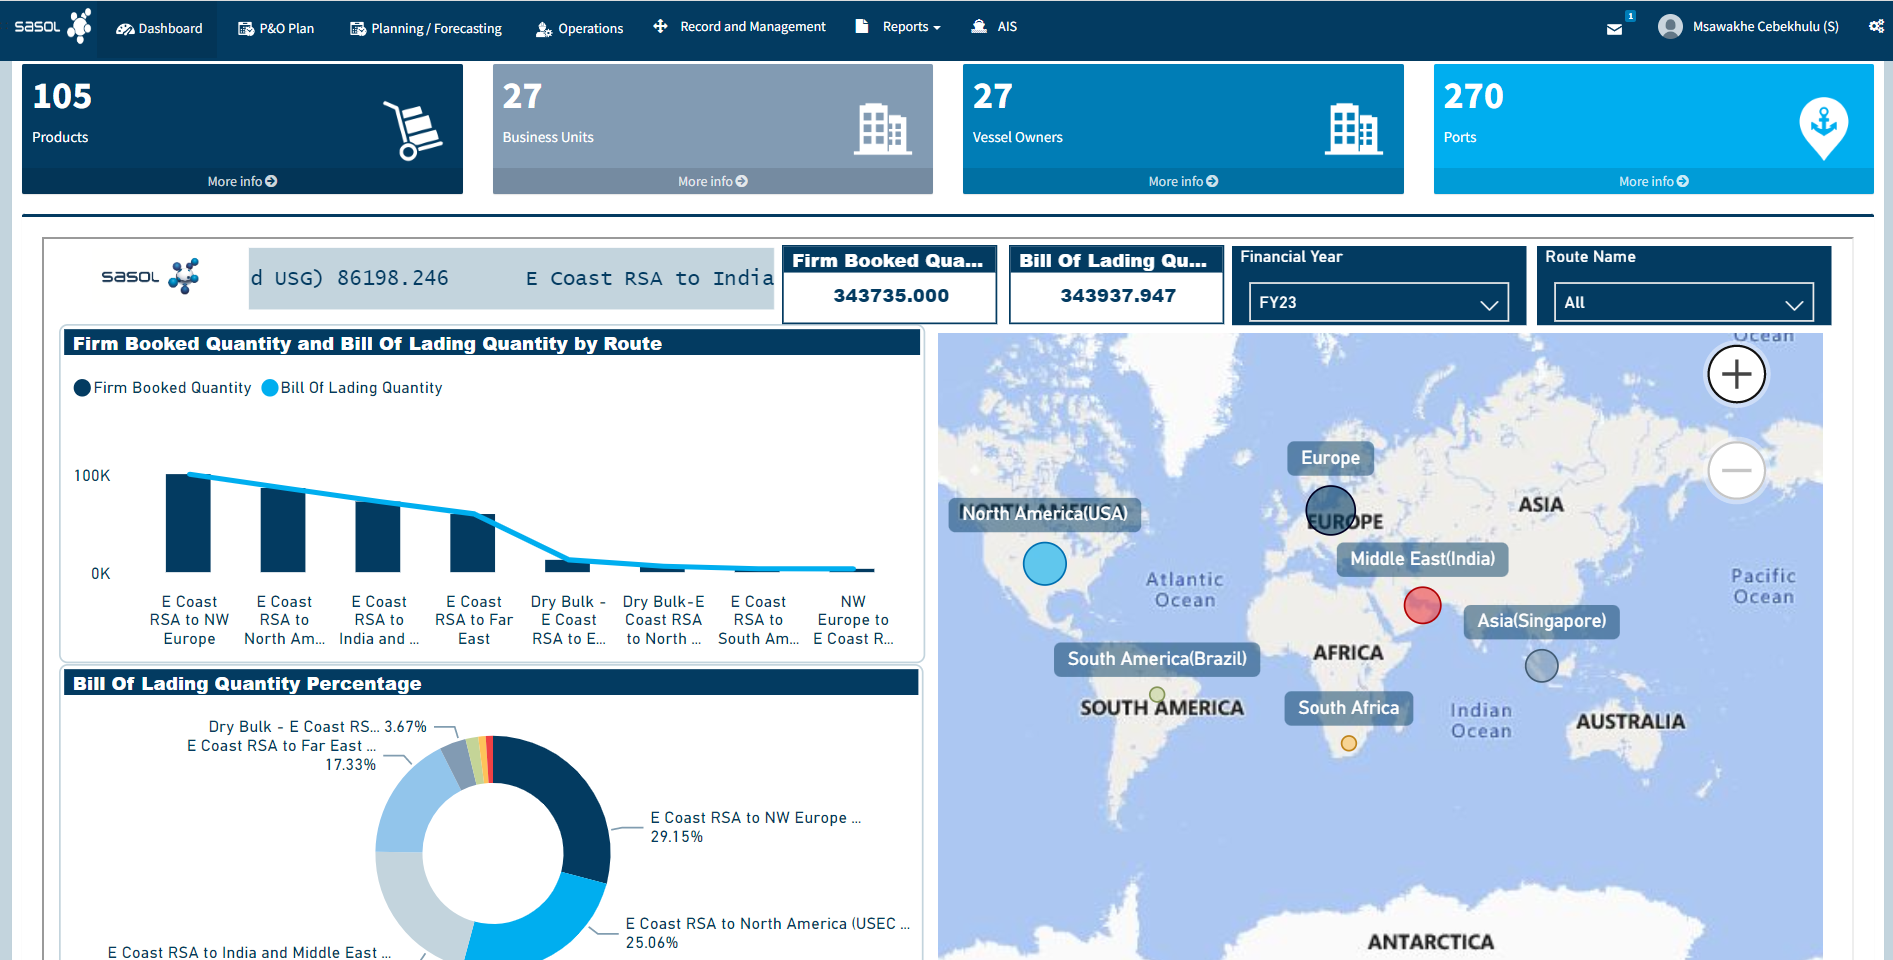Open the mail notifications envelope icon
1893x960 pixels.
point(1614,29)
